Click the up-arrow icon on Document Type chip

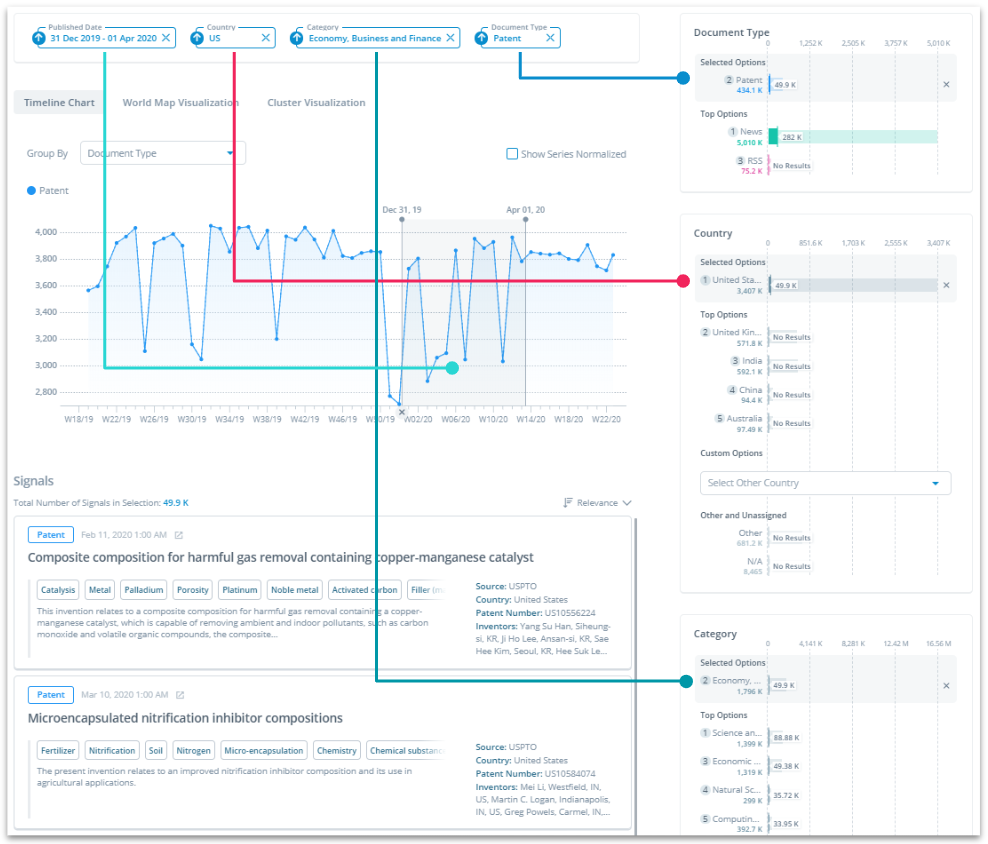click(481, 38)
